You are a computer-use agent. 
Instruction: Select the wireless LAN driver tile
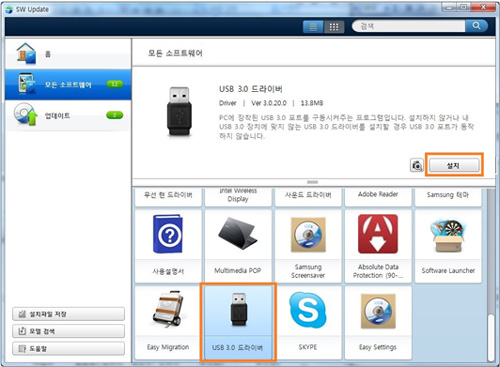click(168, 197)
